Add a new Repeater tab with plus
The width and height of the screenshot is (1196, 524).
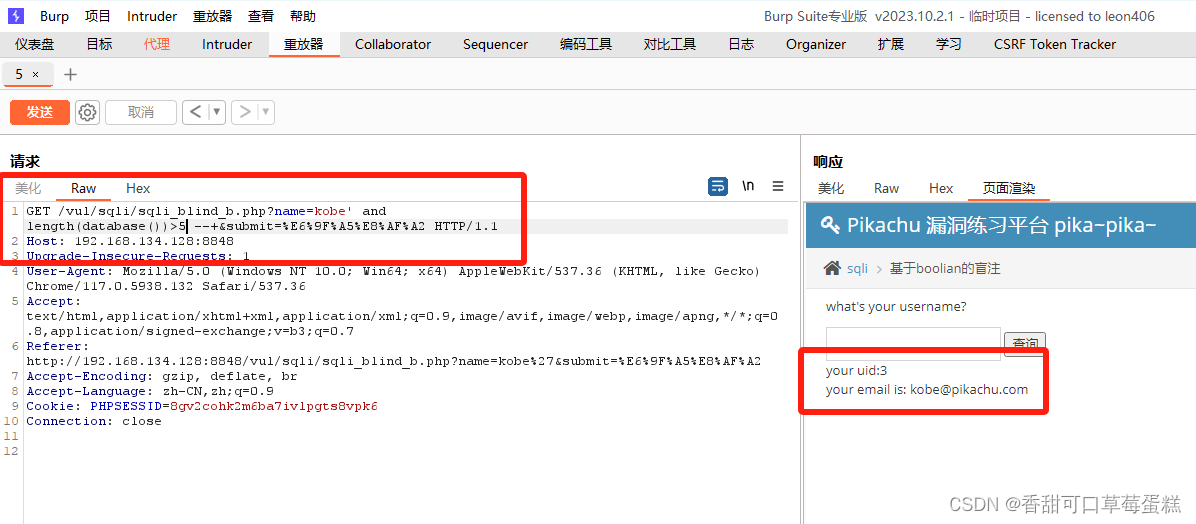[70, 74]
